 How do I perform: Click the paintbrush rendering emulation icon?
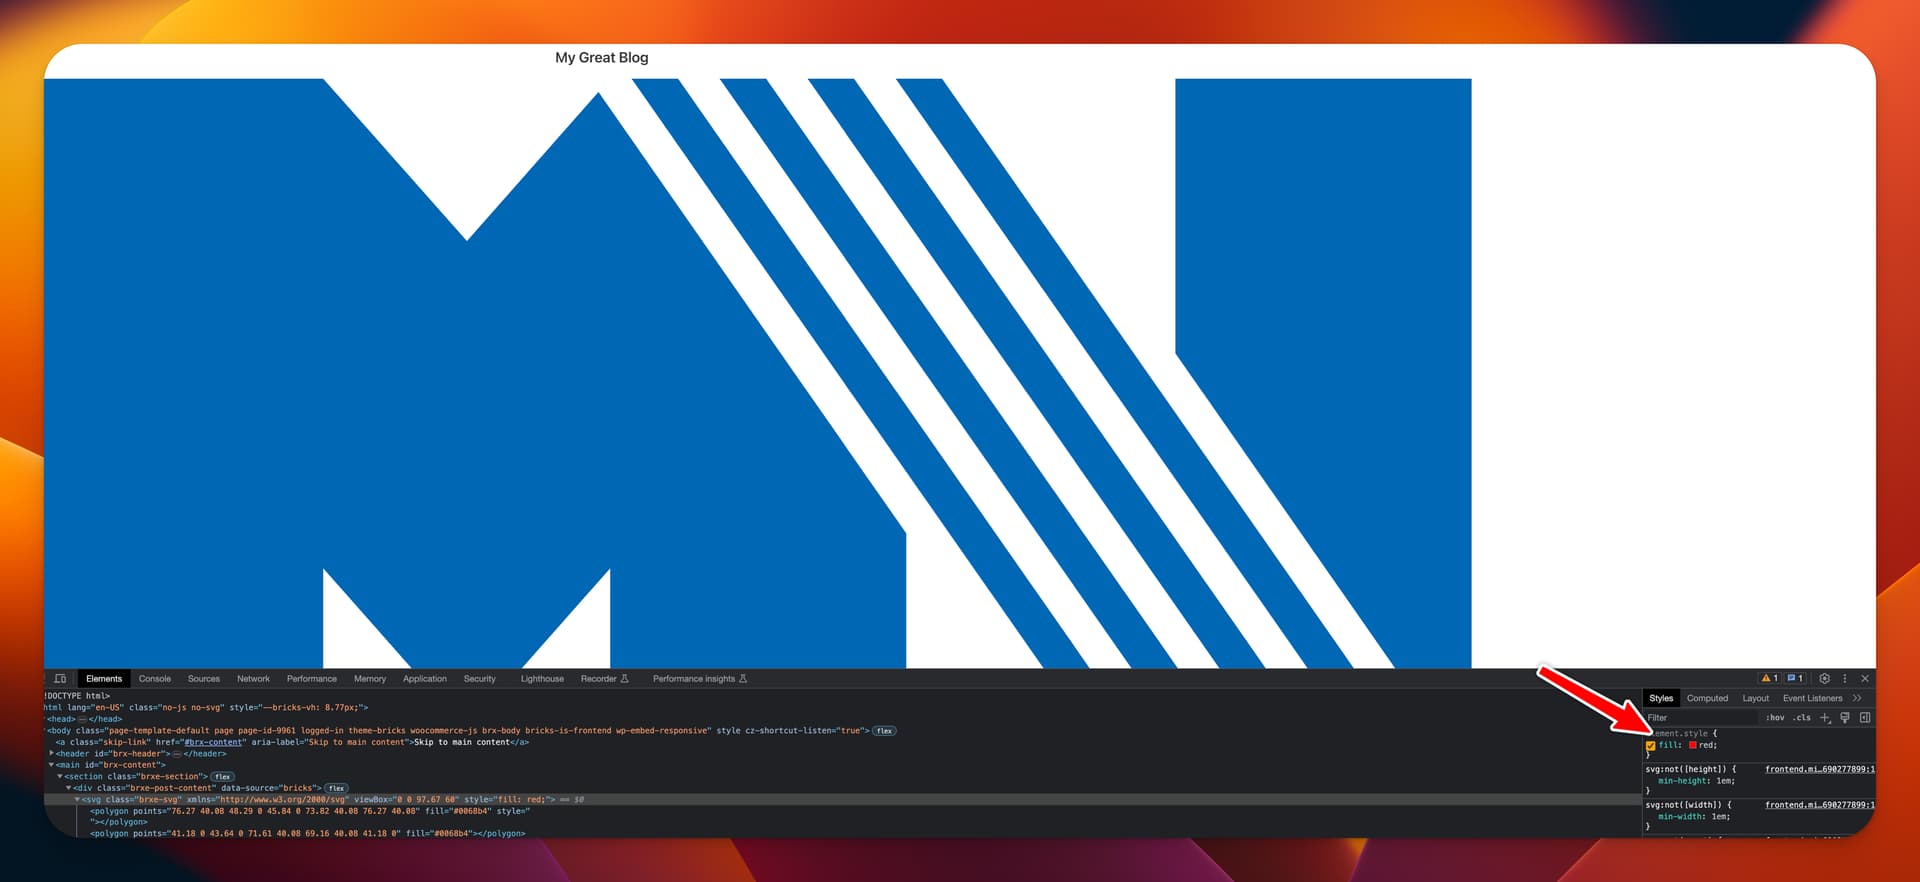tap(1845, 717)
